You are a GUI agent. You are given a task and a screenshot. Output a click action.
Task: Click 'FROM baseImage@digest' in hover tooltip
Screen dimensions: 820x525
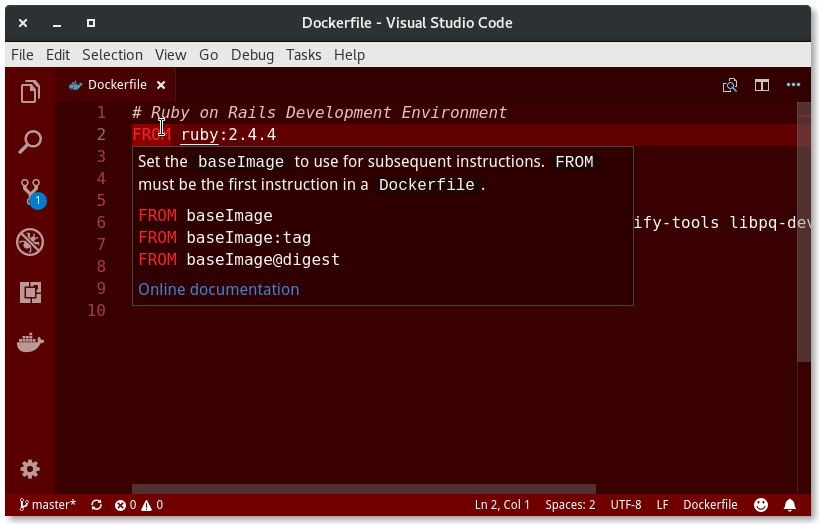(x=239, y=260)
